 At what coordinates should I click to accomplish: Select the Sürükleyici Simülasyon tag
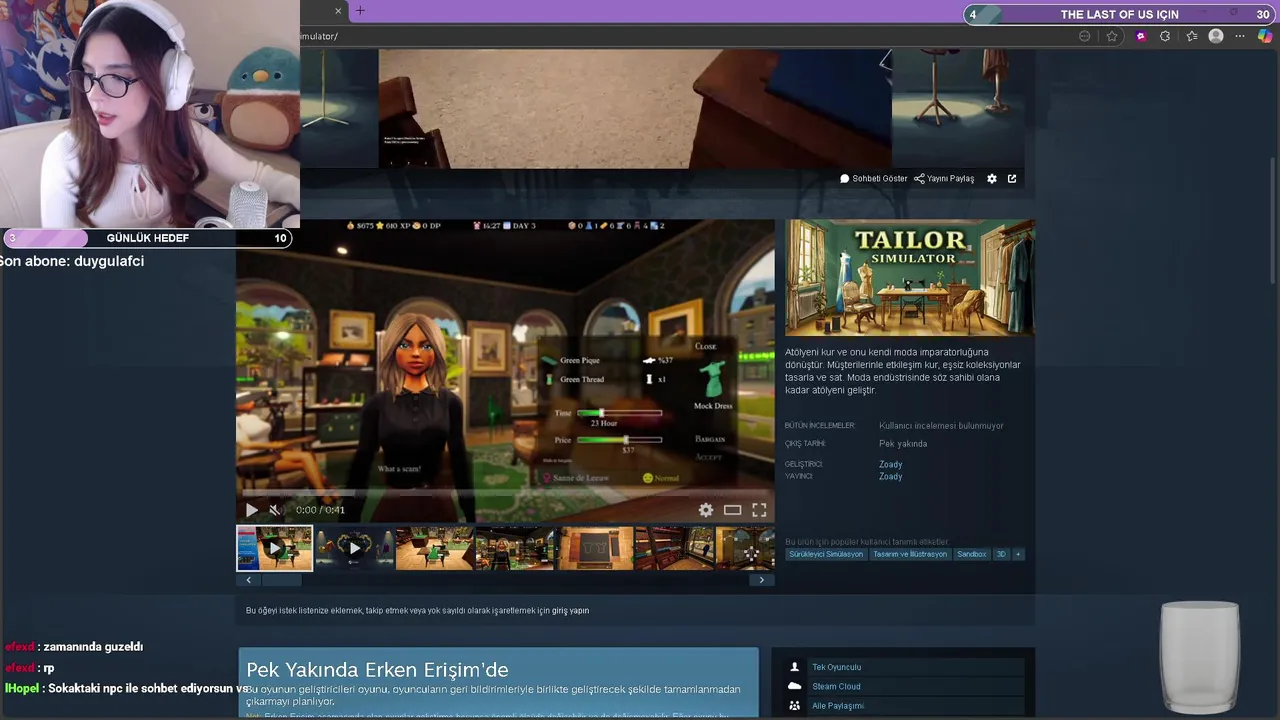point(825,554)
